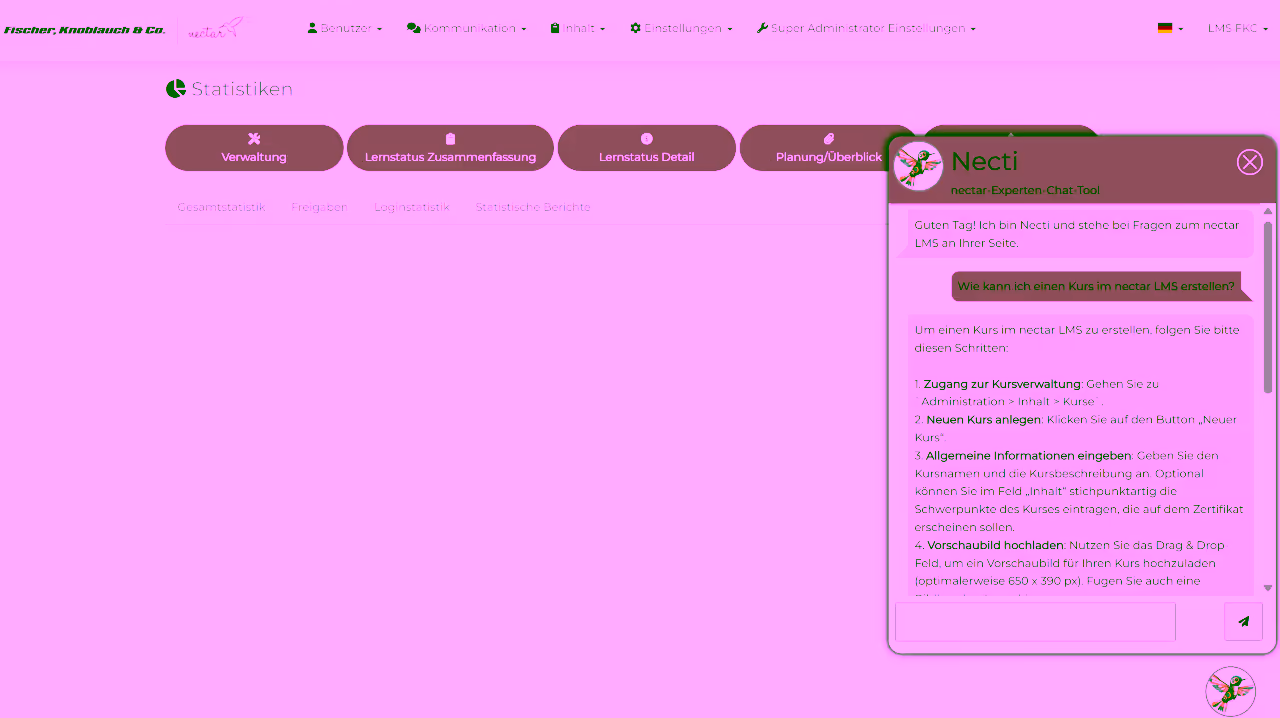The image size is (1280, 718).
Task: Click the chat message input field
Action: (1035, 621)
